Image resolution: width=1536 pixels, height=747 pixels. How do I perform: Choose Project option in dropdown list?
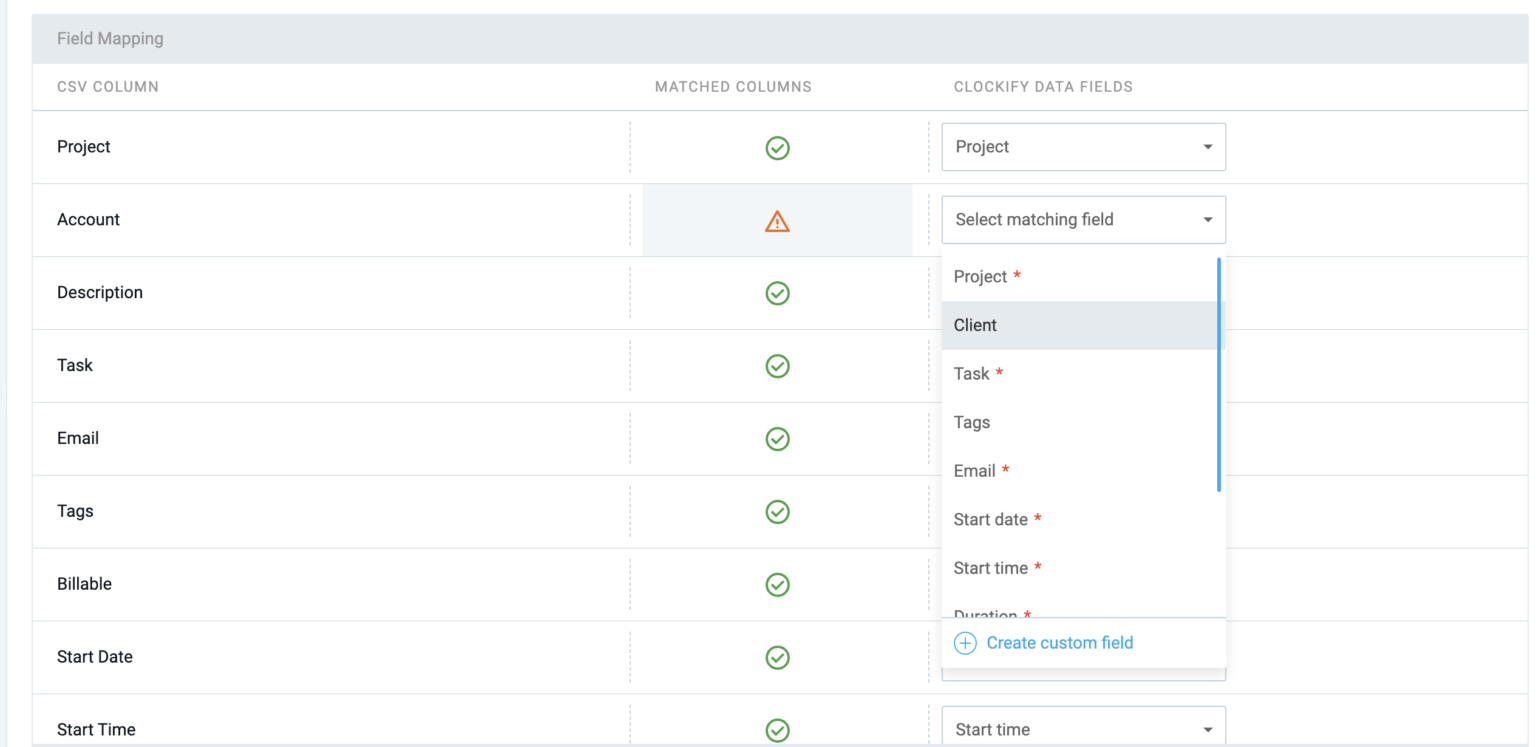(1079, 277)
